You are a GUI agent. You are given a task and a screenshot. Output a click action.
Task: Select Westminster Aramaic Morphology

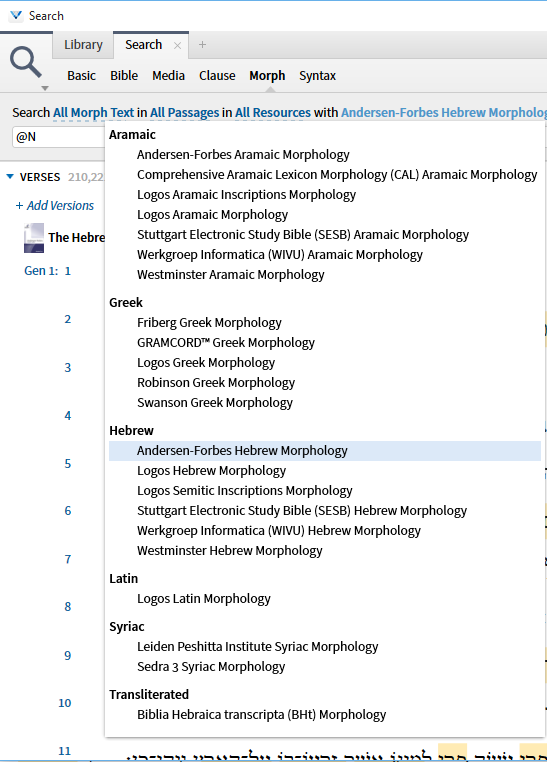click(x=230, y=275)
